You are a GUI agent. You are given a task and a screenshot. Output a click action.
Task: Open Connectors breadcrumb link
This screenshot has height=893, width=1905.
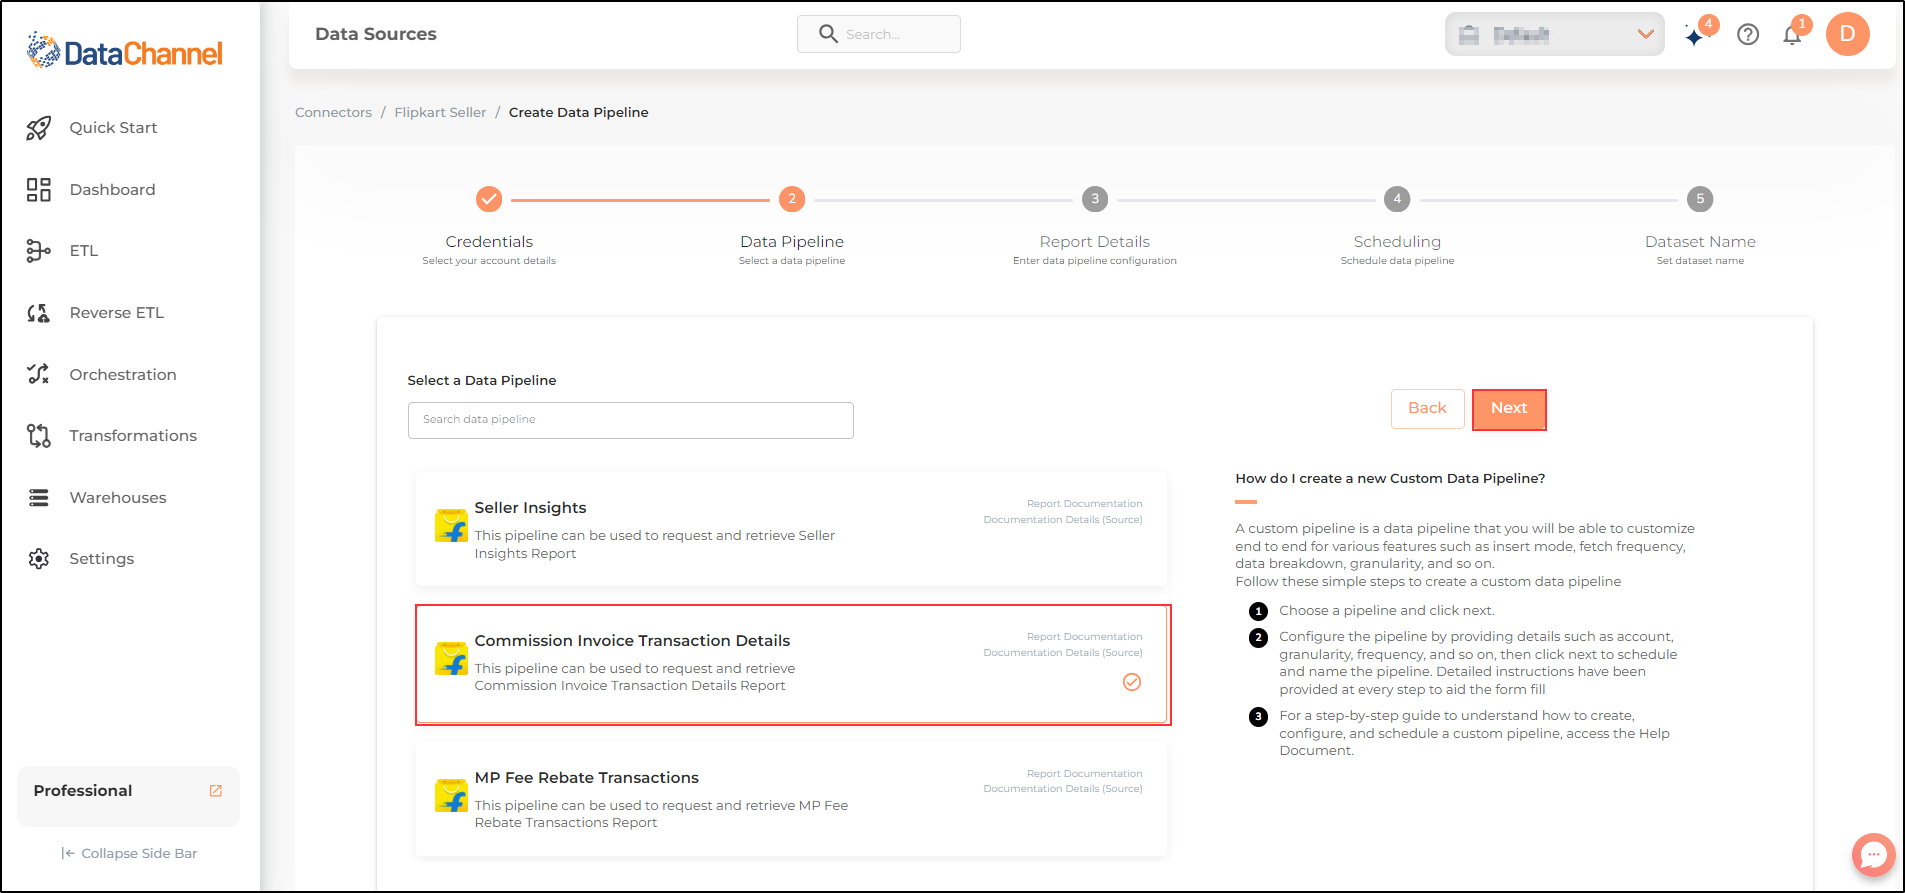(333, 113)
